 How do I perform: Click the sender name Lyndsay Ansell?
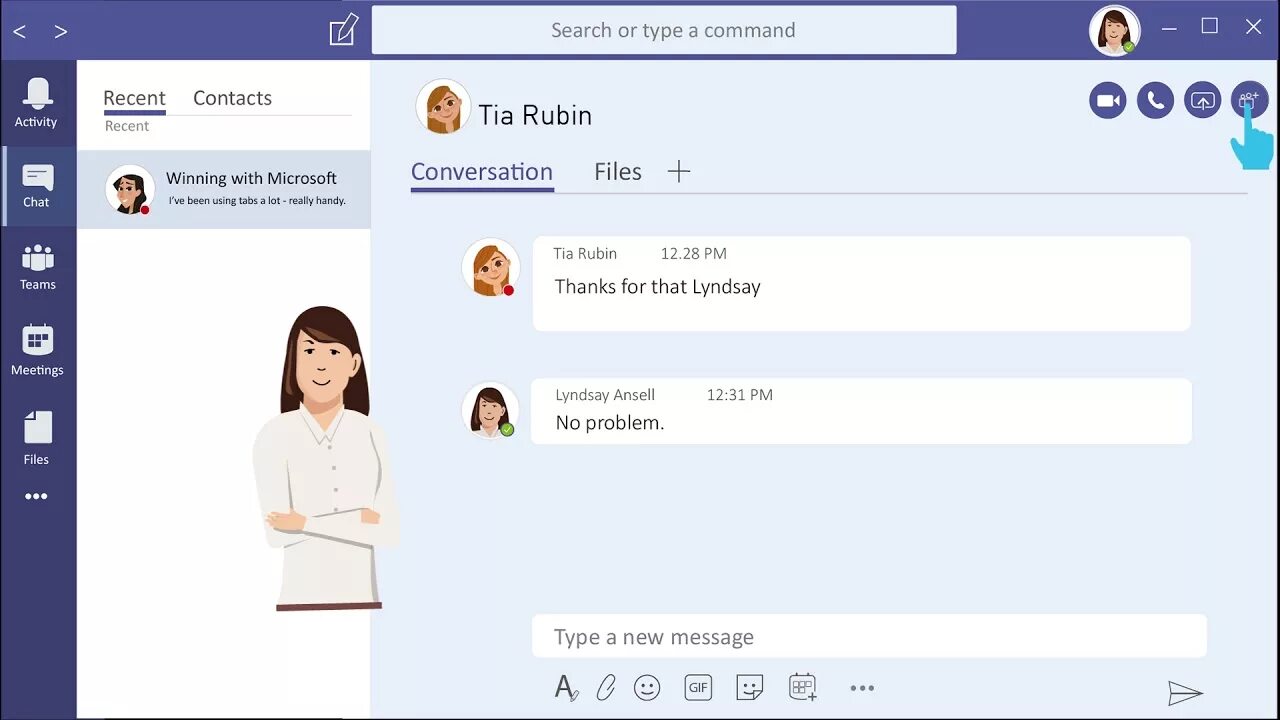coord(605,395)
